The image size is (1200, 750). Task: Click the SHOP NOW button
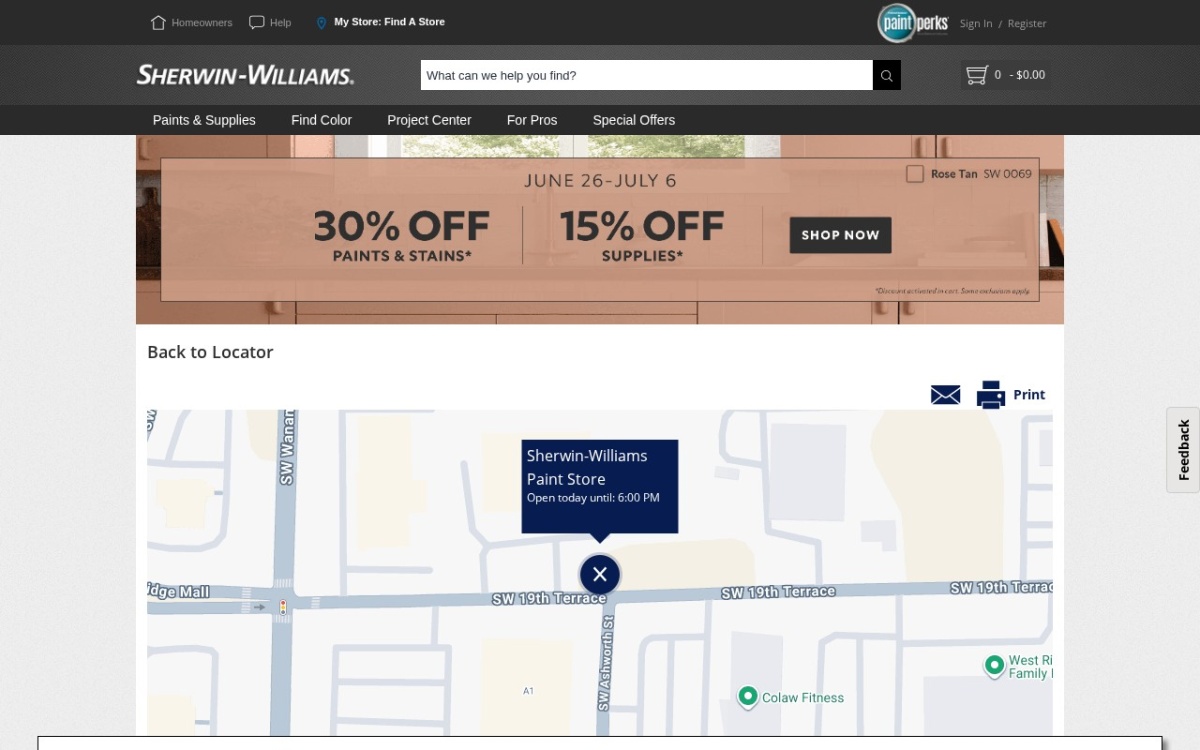point(840,235)
